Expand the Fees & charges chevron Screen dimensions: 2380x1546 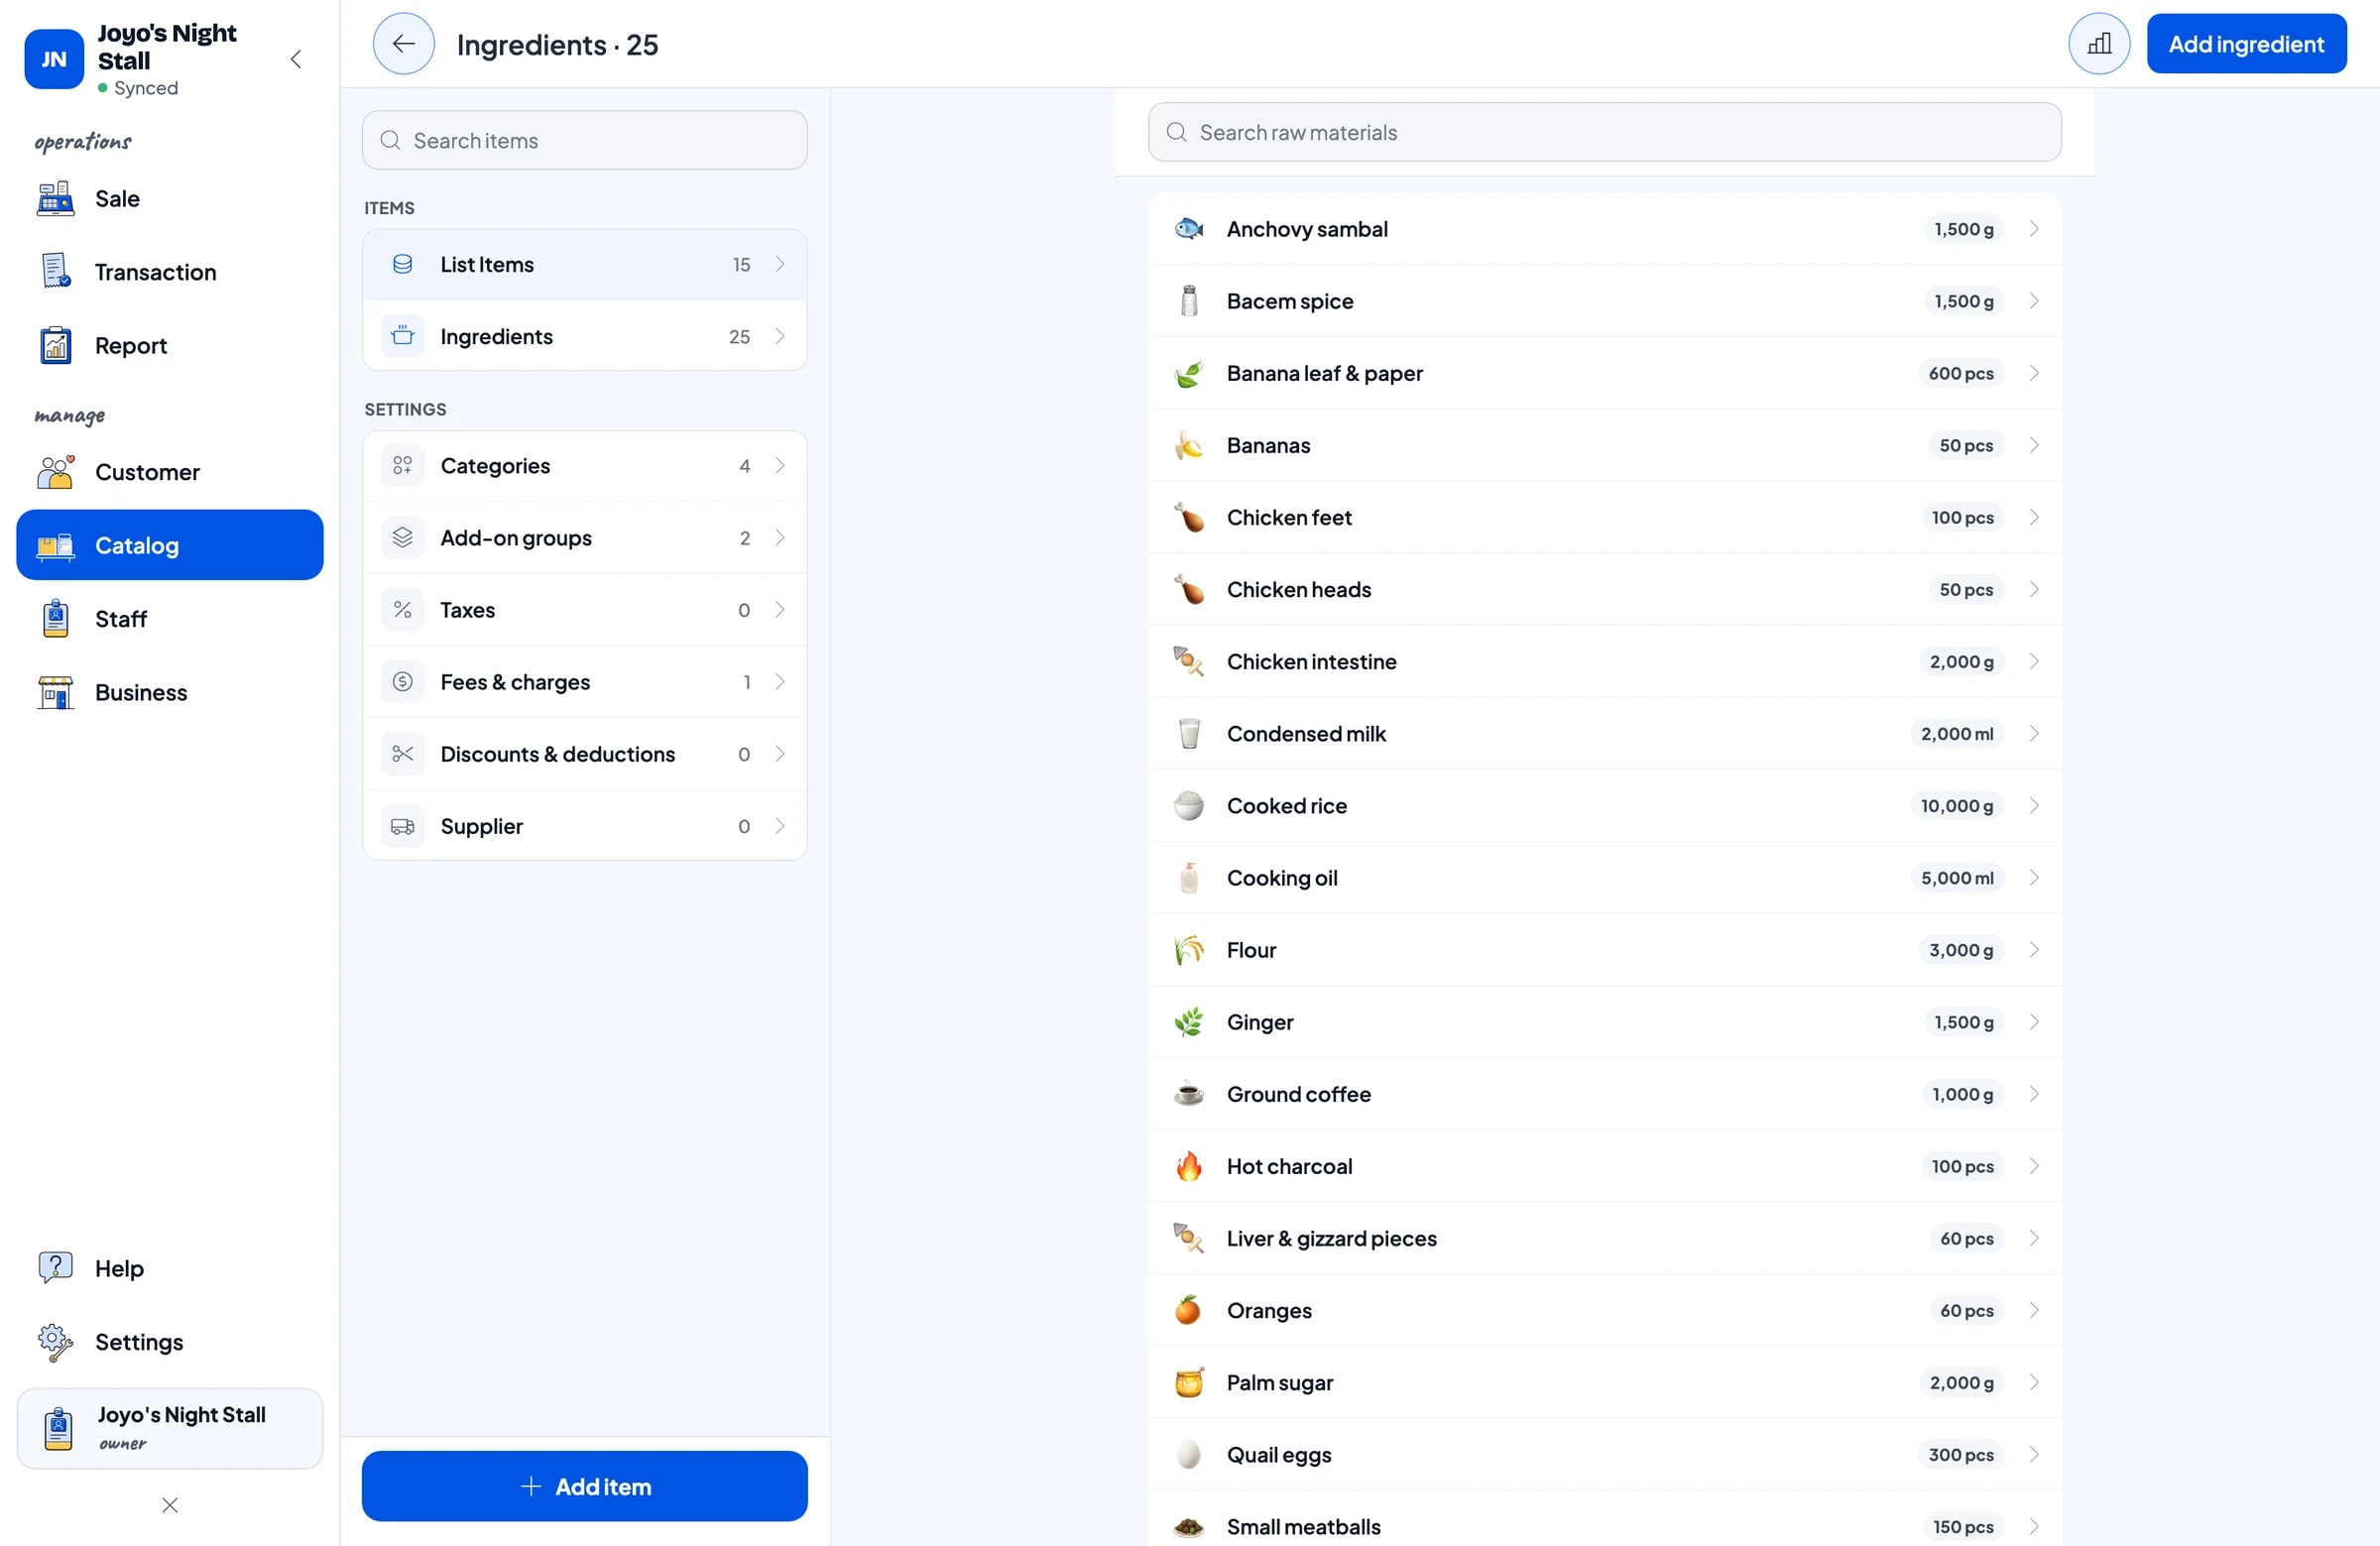tap(780, 681)
